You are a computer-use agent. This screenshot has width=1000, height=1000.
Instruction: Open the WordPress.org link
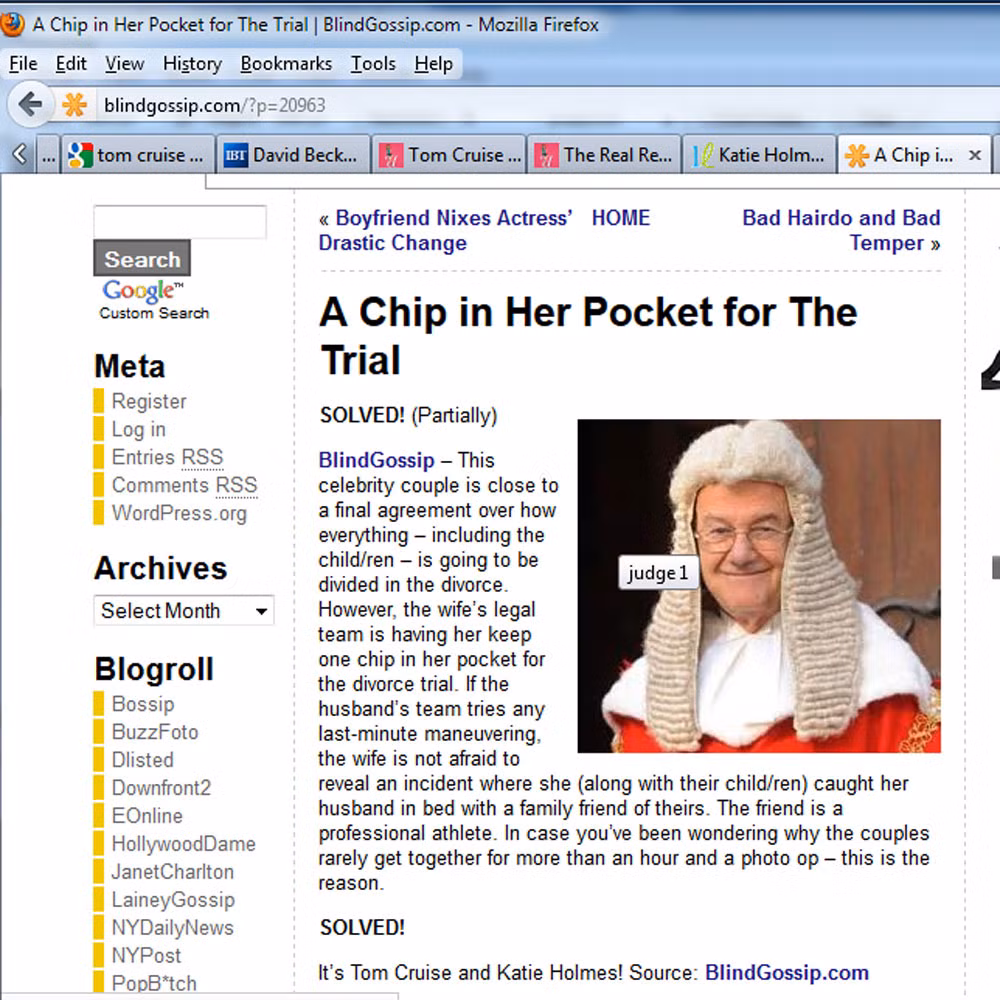(x=179, y=513)
